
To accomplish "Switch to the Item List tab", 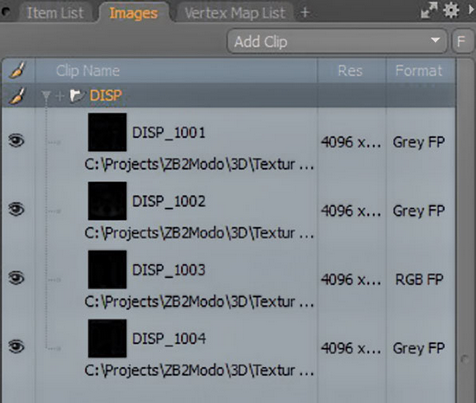I will tap(55, 13).
